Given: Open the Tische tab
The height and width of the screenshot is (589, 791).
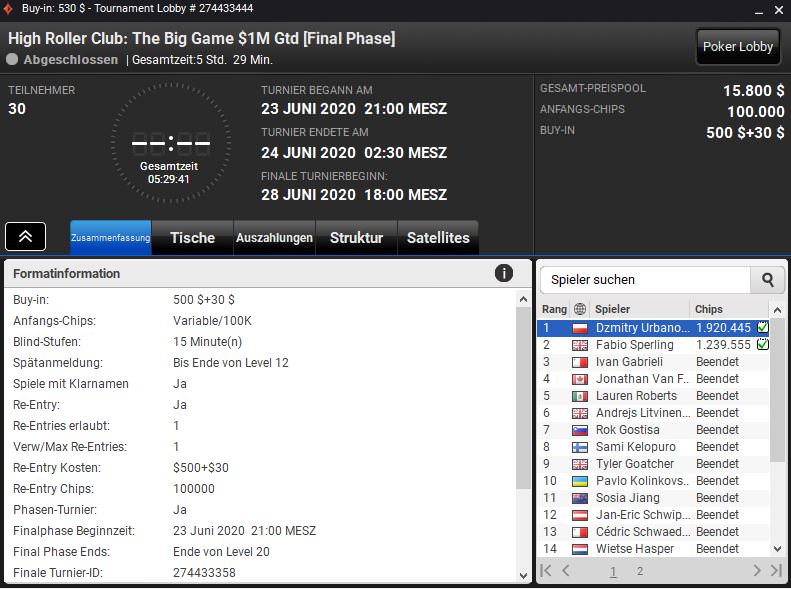Looking at the screenshot, I should tap(192, 238).
